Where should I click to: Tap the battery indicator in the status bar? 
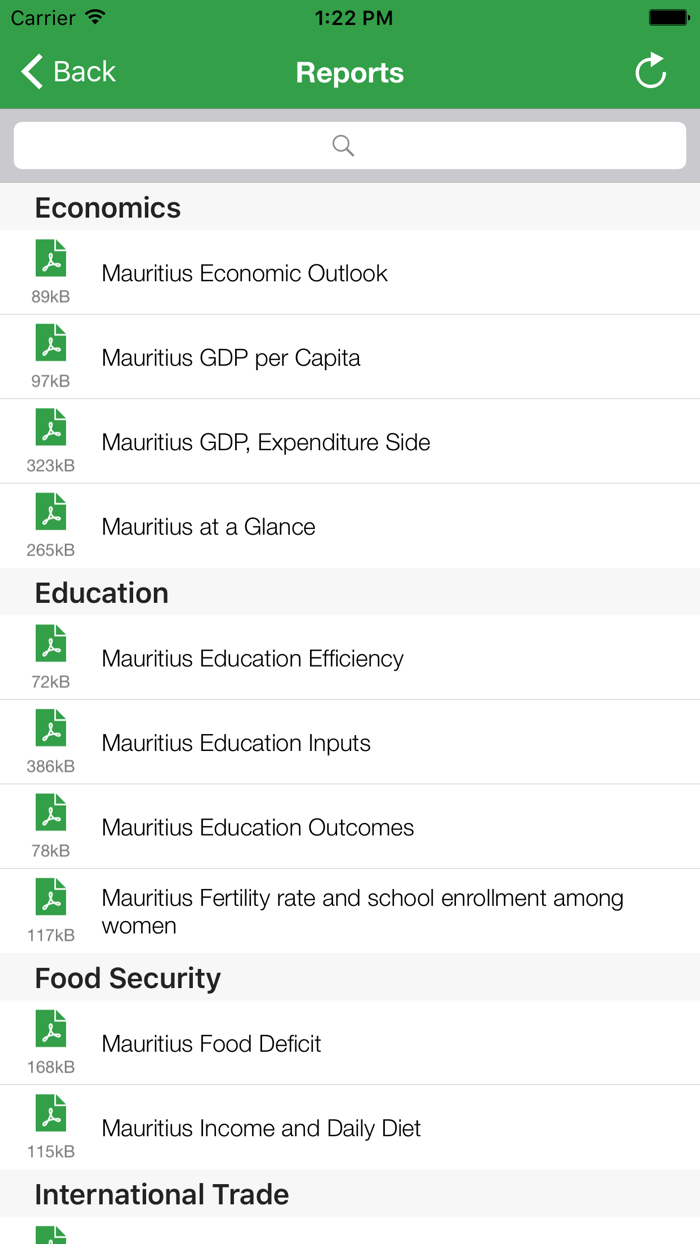(668, 17)
